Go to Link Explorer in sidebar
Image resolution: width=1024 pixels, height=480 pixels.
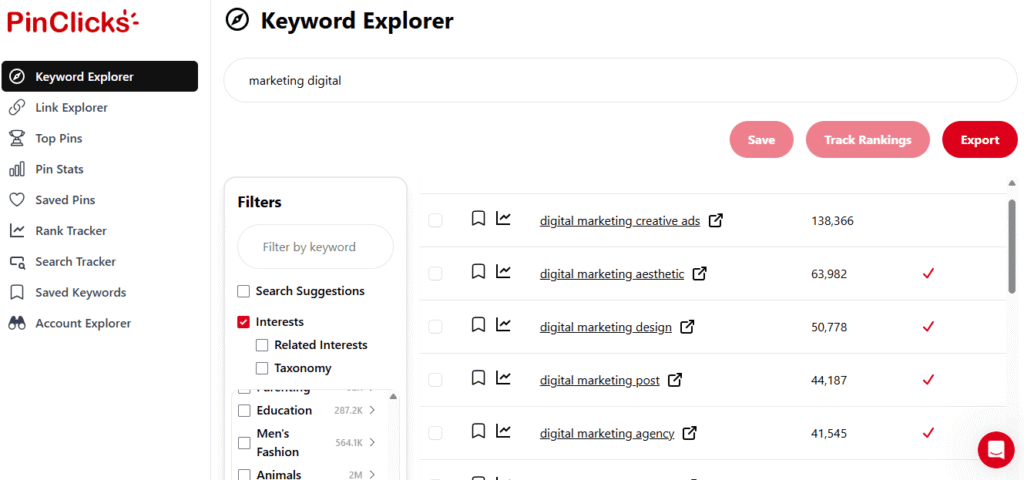[71, 107]
